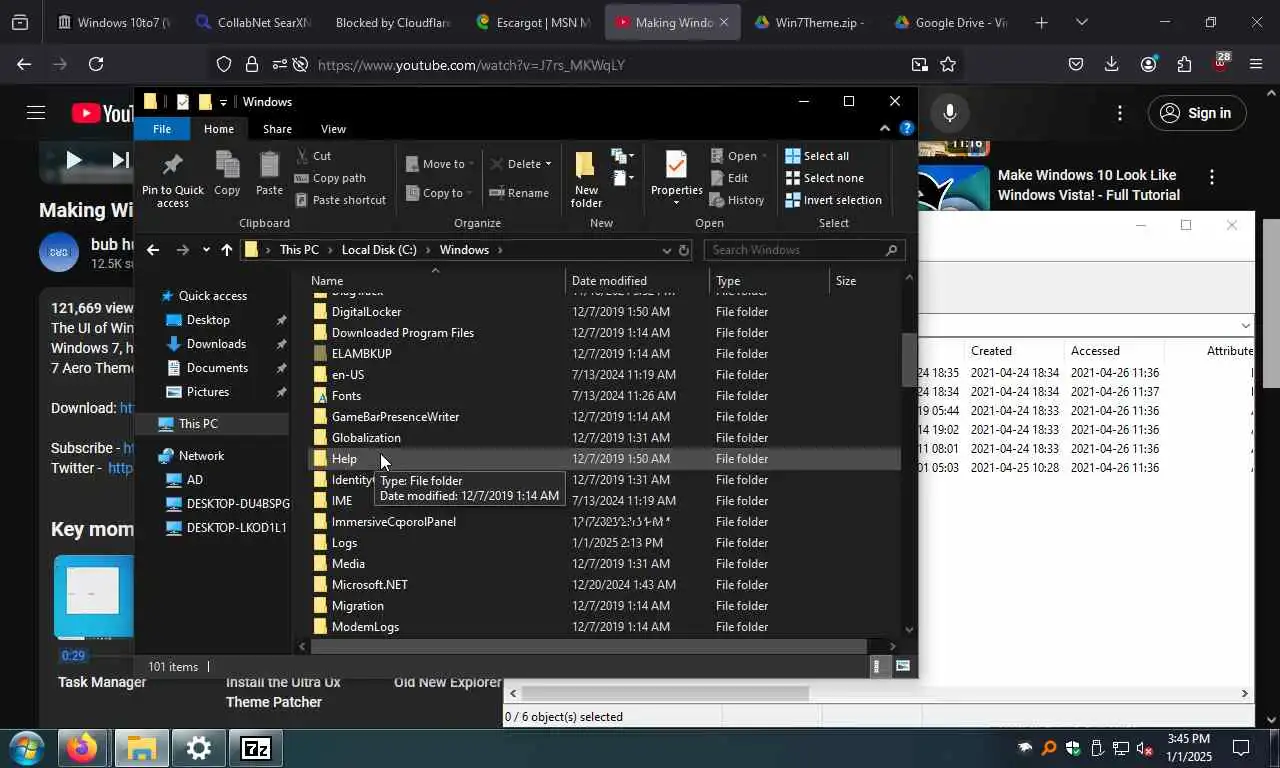Customize Quick Access Toolbar dropdown arrow
Image resolution: width=1280 pixels, height=768 pixels.
pos(223,102)
